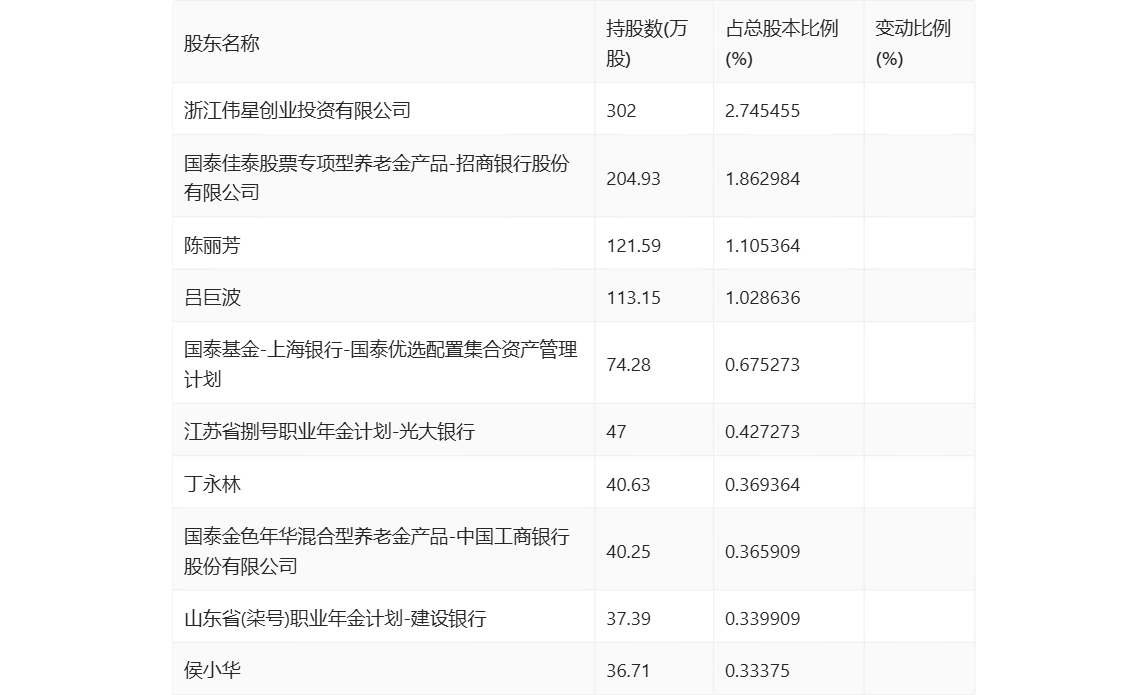Click the 113.15 shares value
The width and height of the screenshot is (1147, 695).
633,298
